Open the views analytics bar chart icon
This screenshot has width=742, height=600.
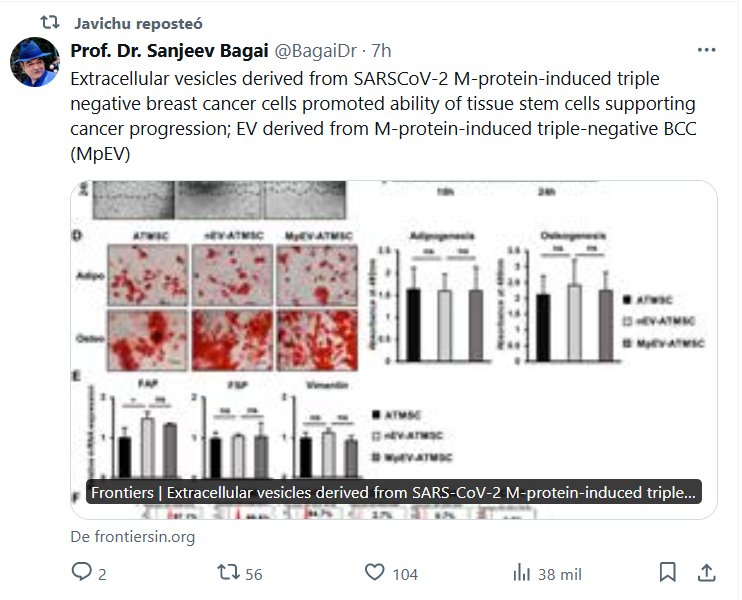[521, 573]
